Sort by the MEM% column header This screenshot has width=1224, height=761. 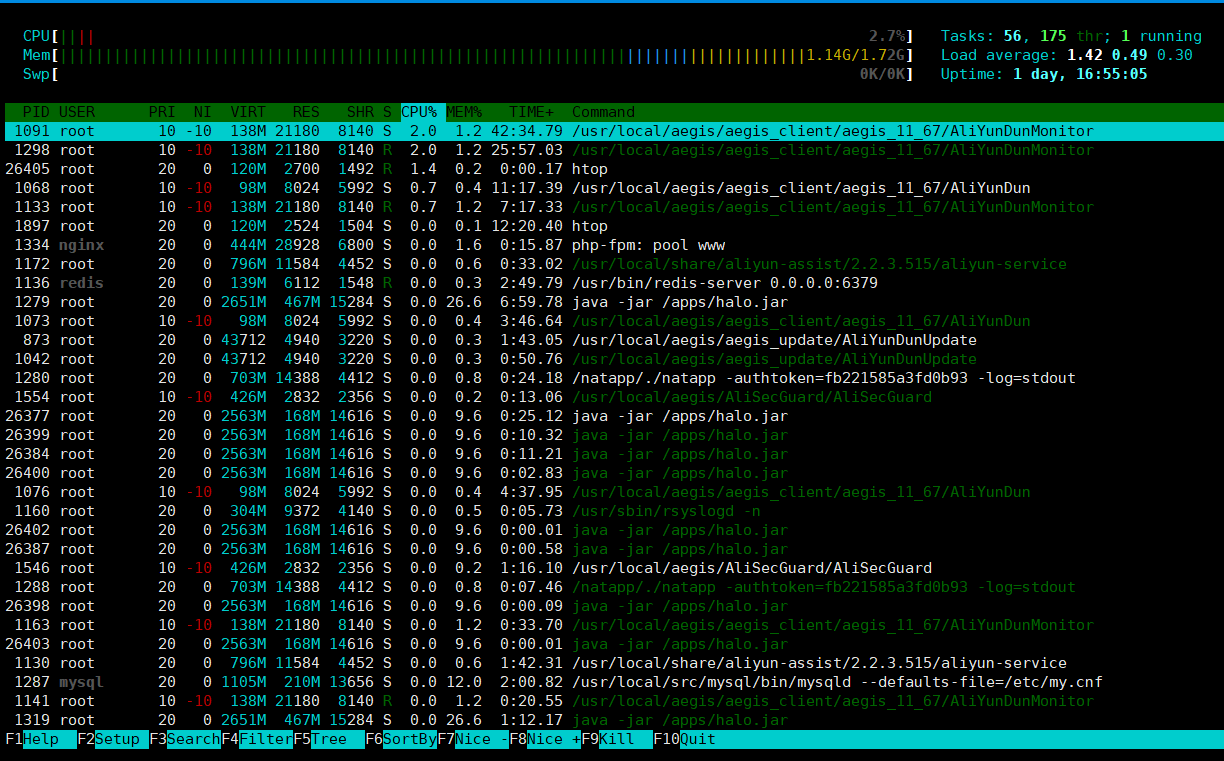464,112
